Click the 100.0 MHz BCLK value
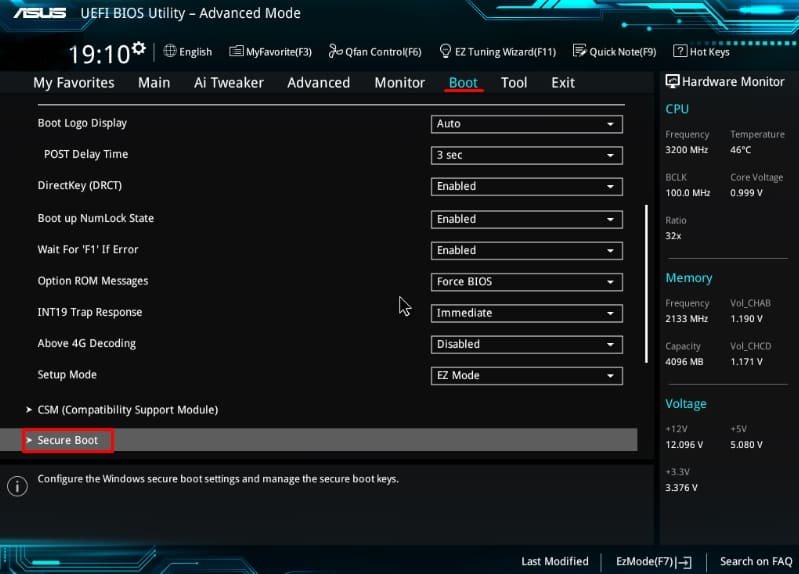The image size is (799, 574). (x=687, y=193)
